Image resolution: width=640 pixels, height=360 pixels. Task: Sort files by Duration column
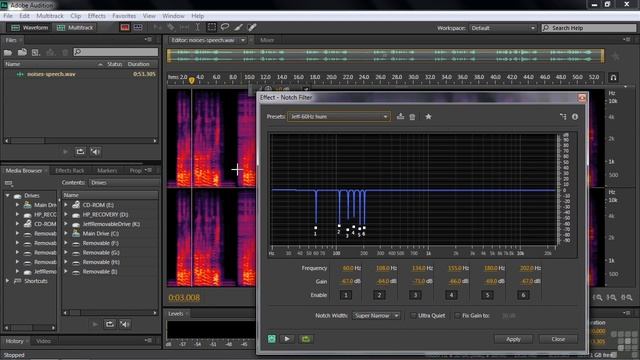(139, 64)
